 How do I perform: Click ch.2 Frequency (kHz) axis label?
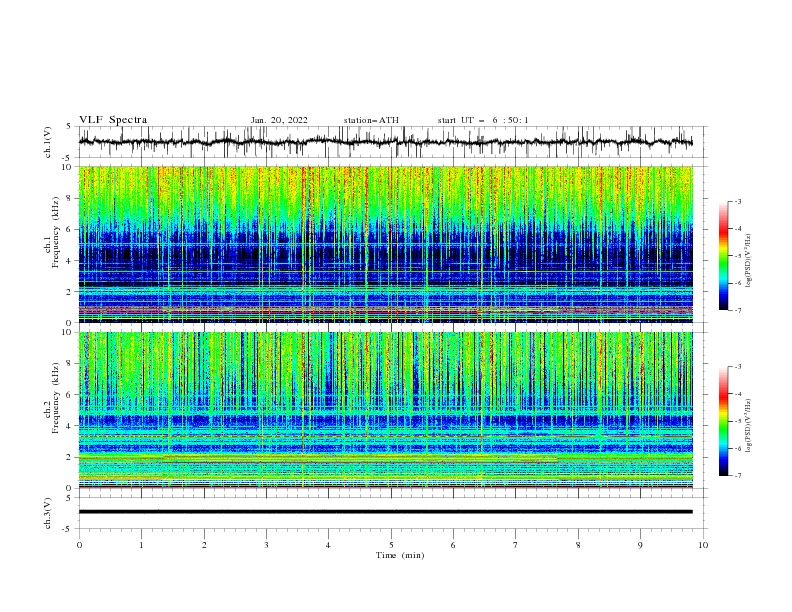click(x=52, y=398)
